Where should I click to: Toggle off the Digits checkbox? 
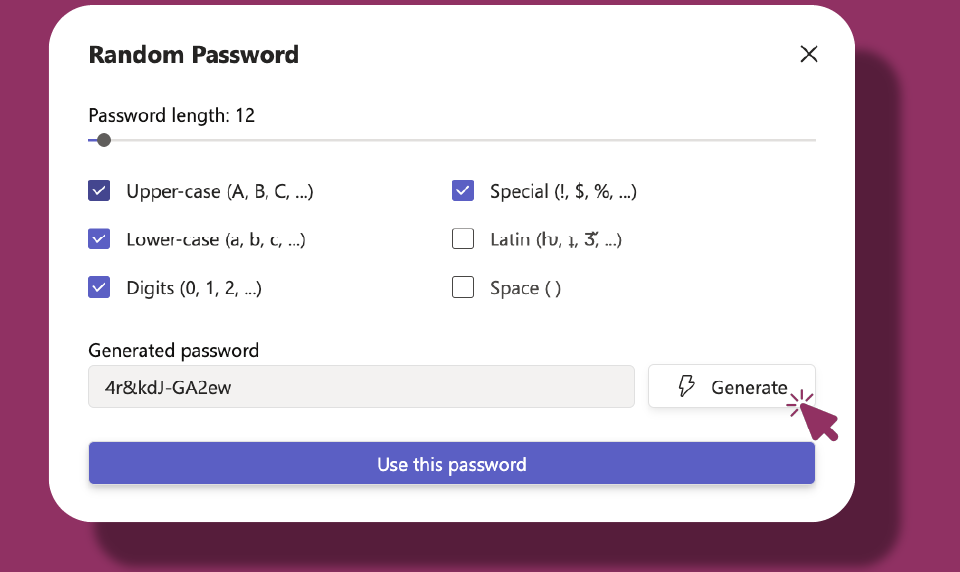[x=99, y=287]
